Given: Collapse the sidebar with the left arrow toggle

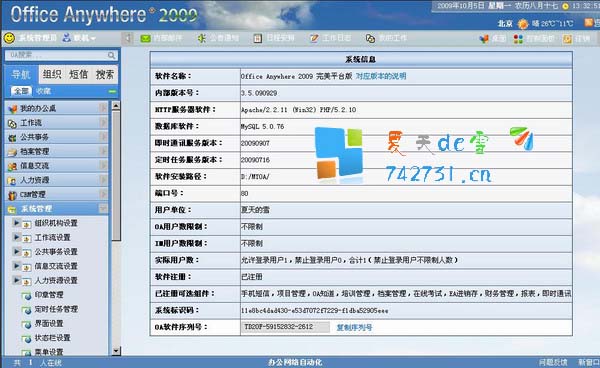Looking at the screenshot, I should coord(127,38).
